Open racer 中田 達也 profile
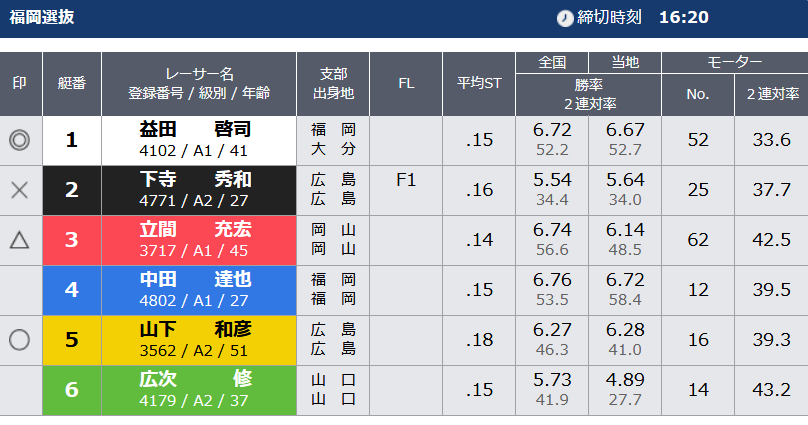Screen dimensions: 808x425 click(195, 279)
